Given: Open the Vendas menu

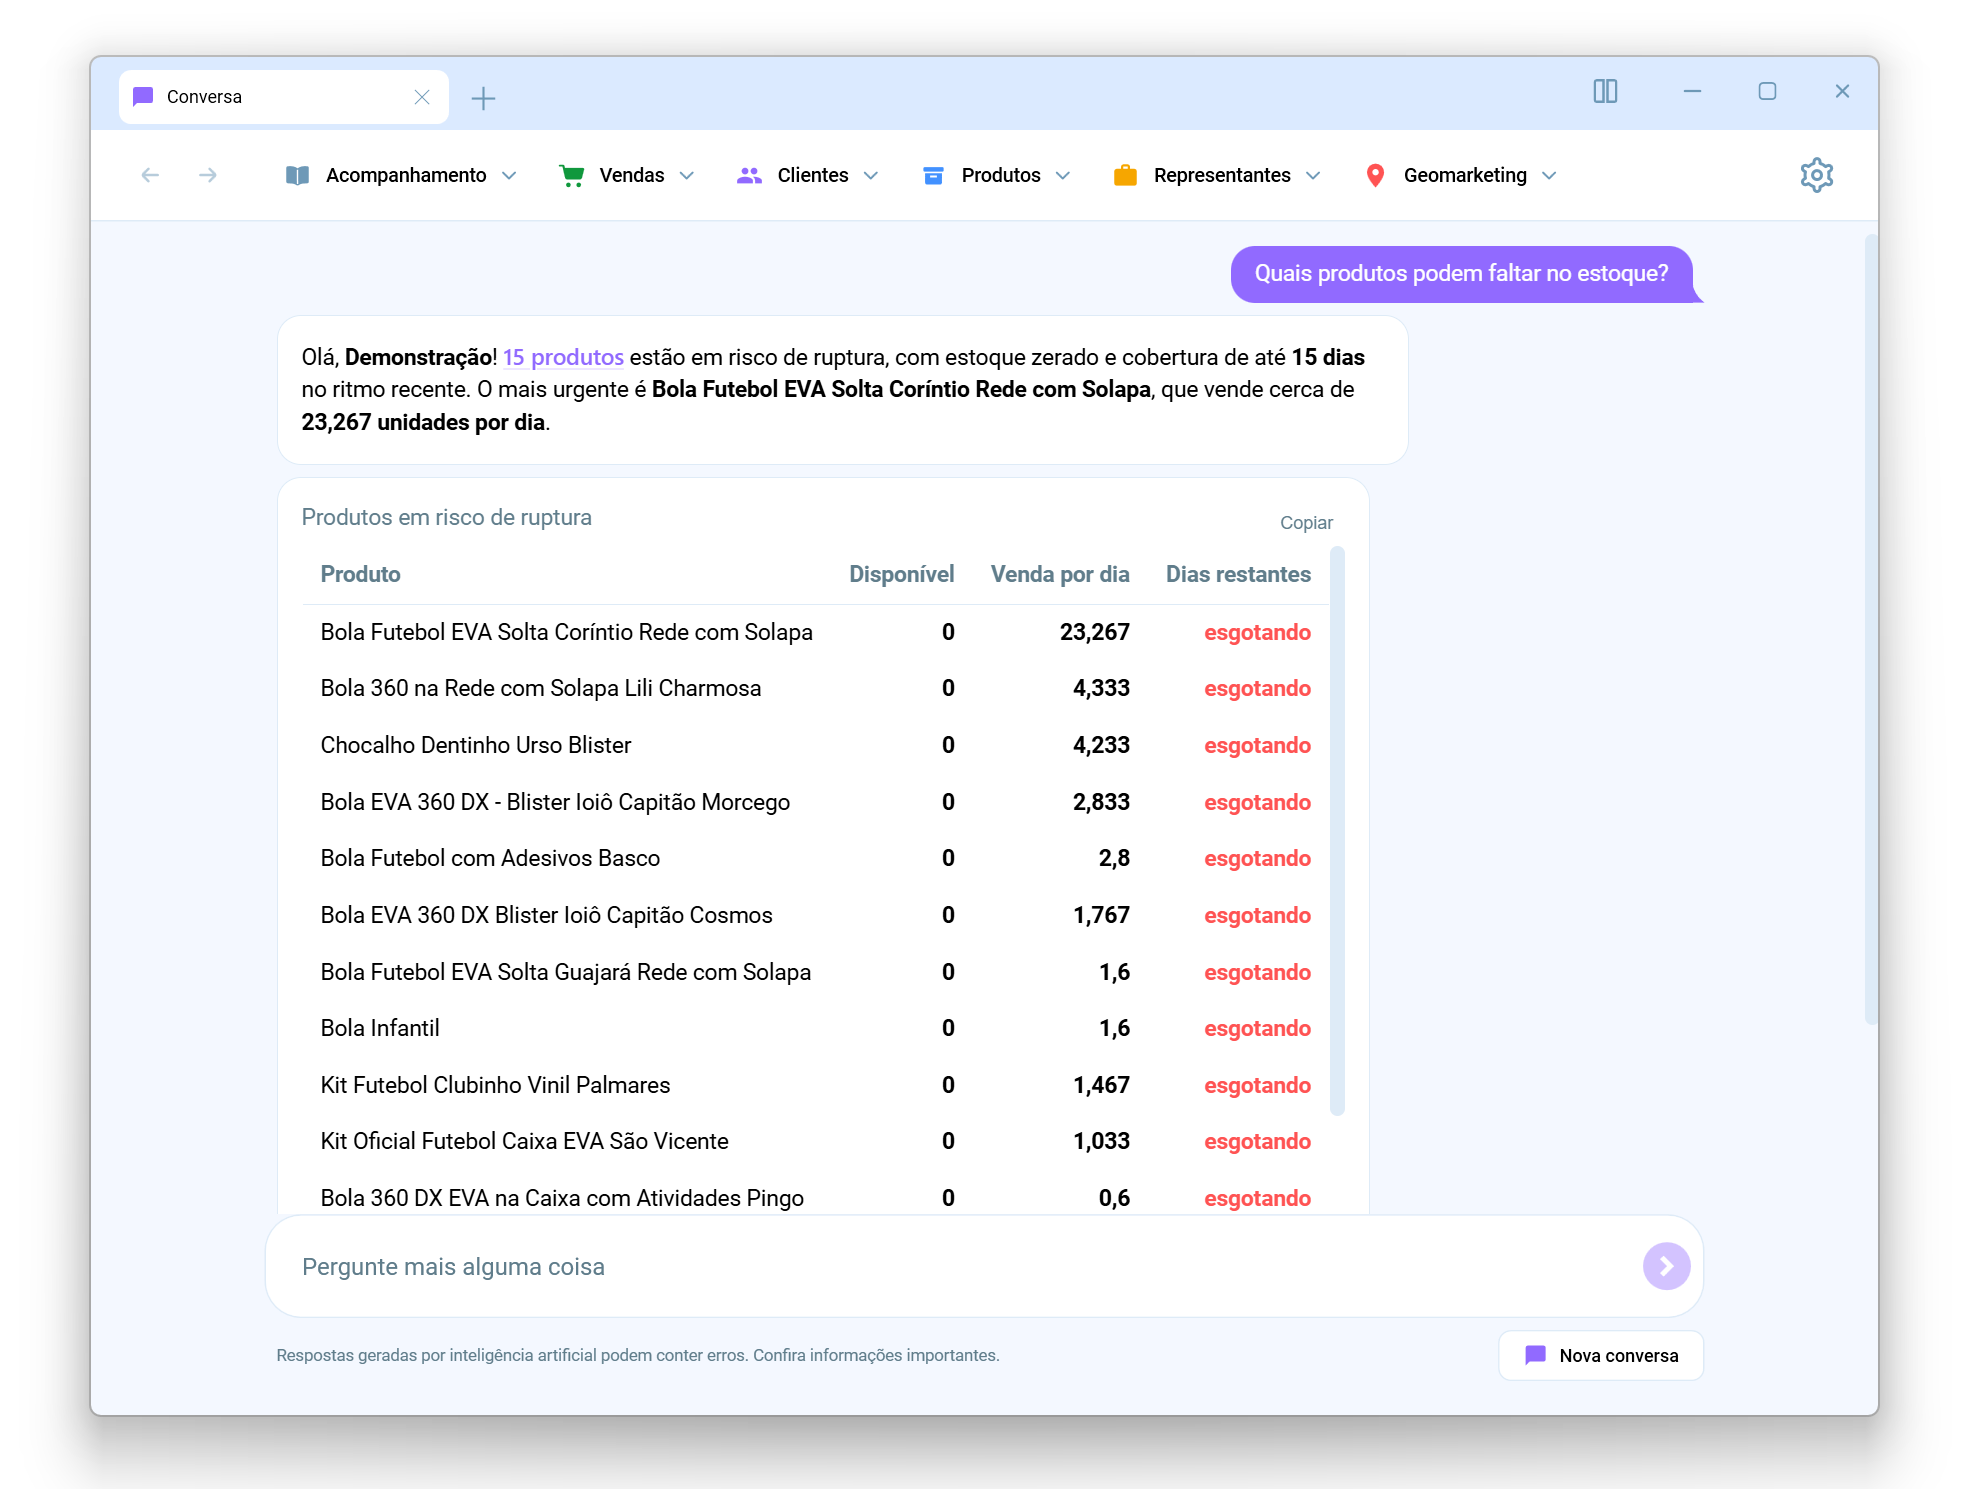Looking at the screenshot, I should pyautogui.click(x=627, y=175).
